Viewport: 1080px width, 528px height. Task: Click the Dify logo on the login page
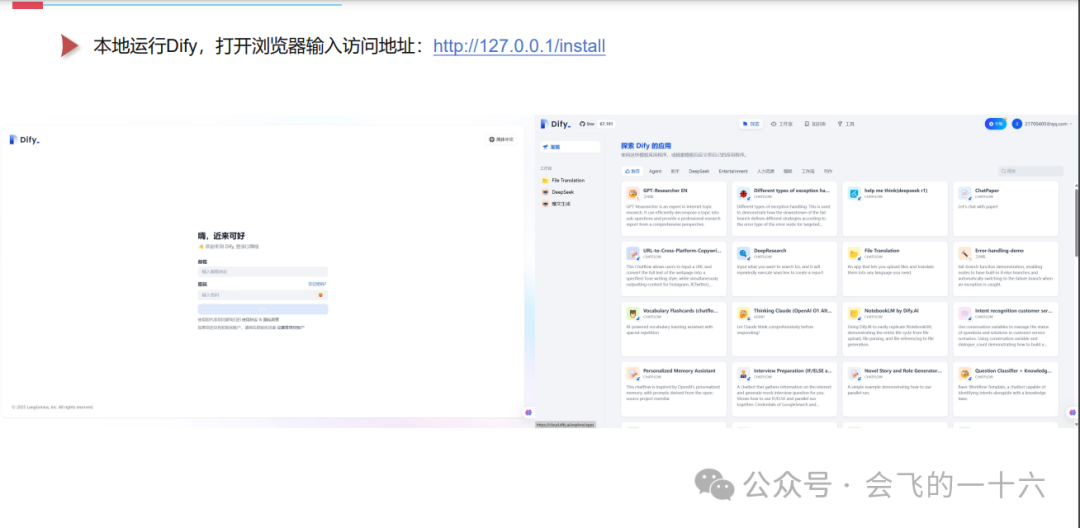pos(25,140)
